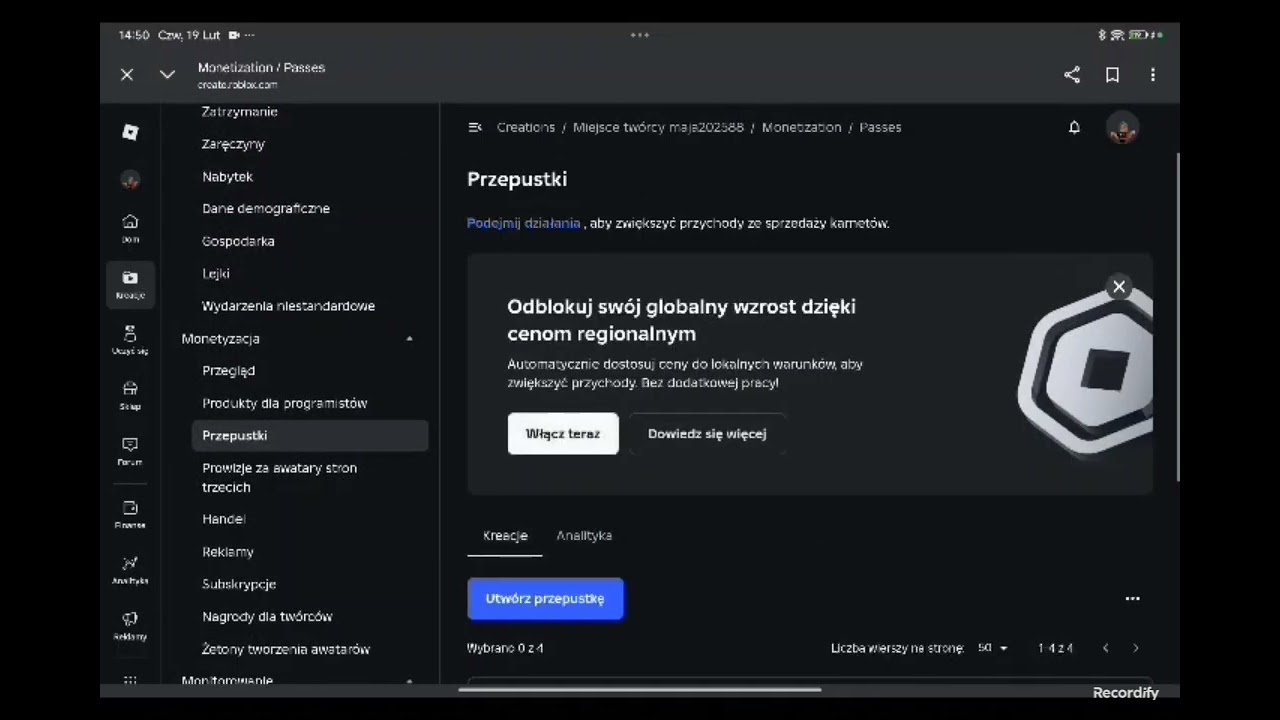Screen dimensions: 1280x720
Task: Click the small avatar in left rail
Action: click(130, 180)
